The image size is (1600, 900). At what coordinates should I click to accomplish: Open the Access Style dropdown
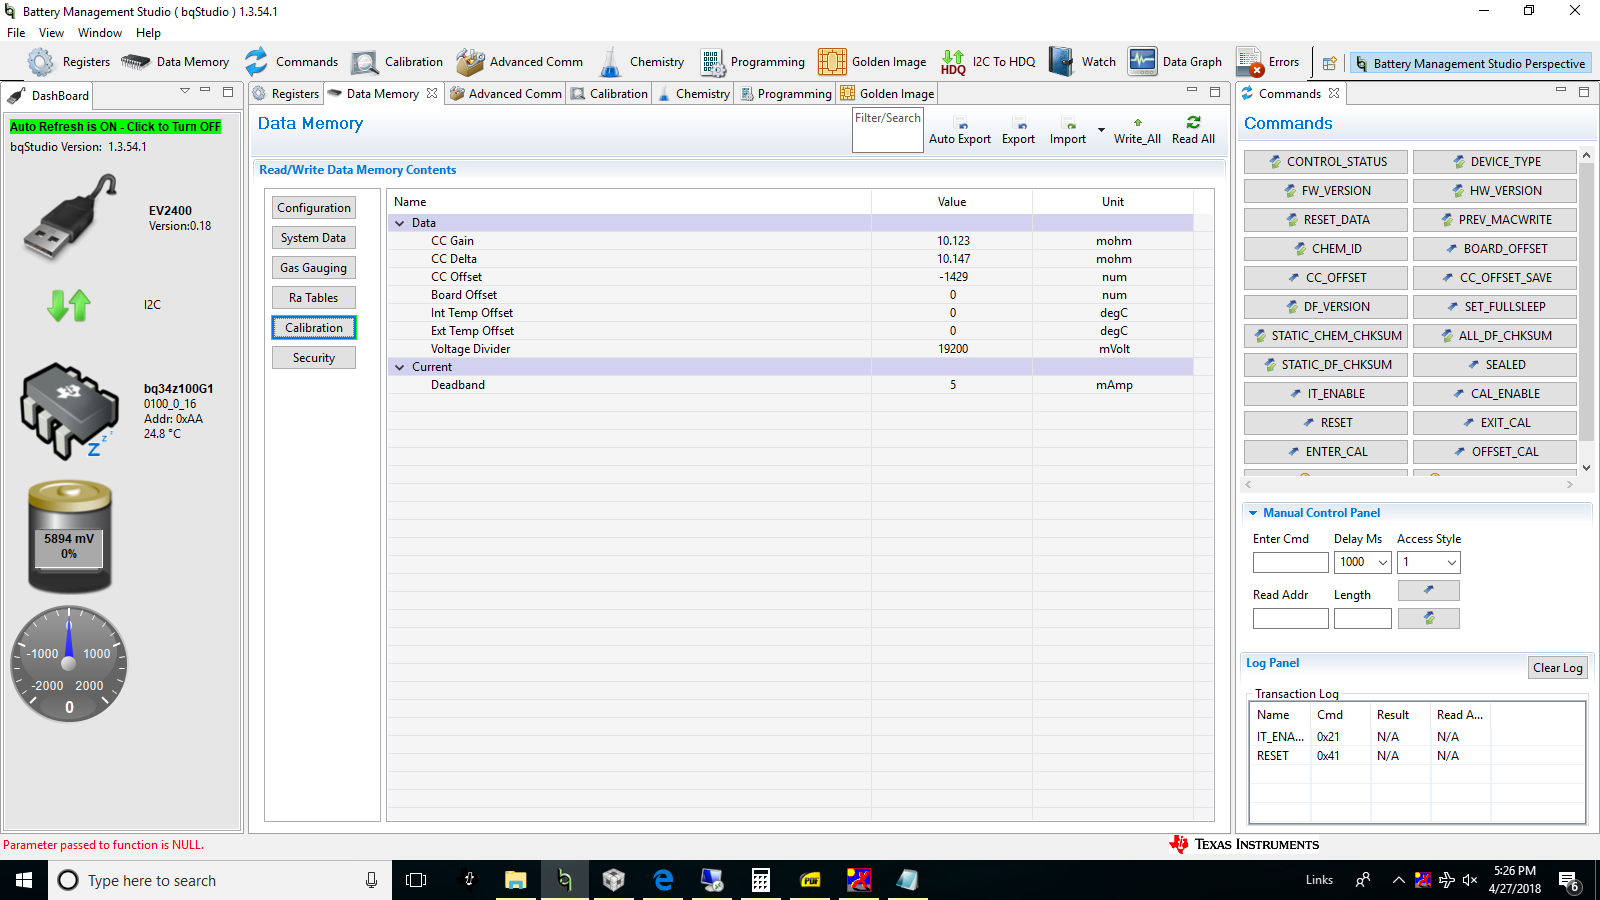click(x=1452, y=562)
